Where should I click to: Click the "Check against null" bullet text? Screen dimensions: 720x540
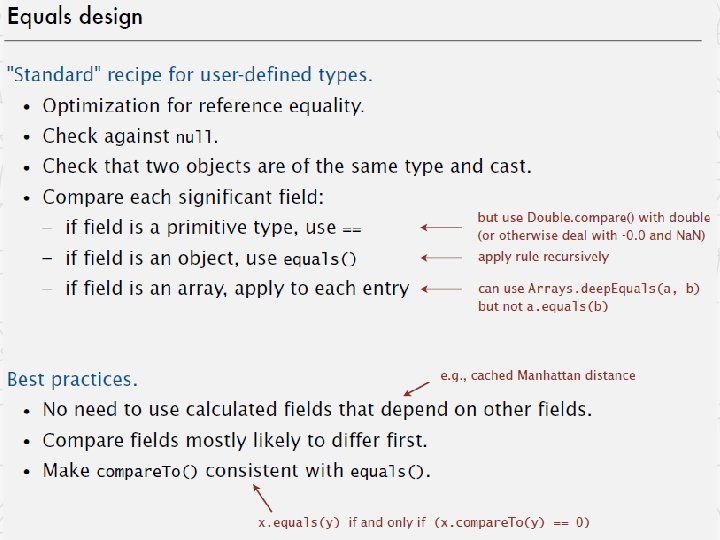[130, 136]
